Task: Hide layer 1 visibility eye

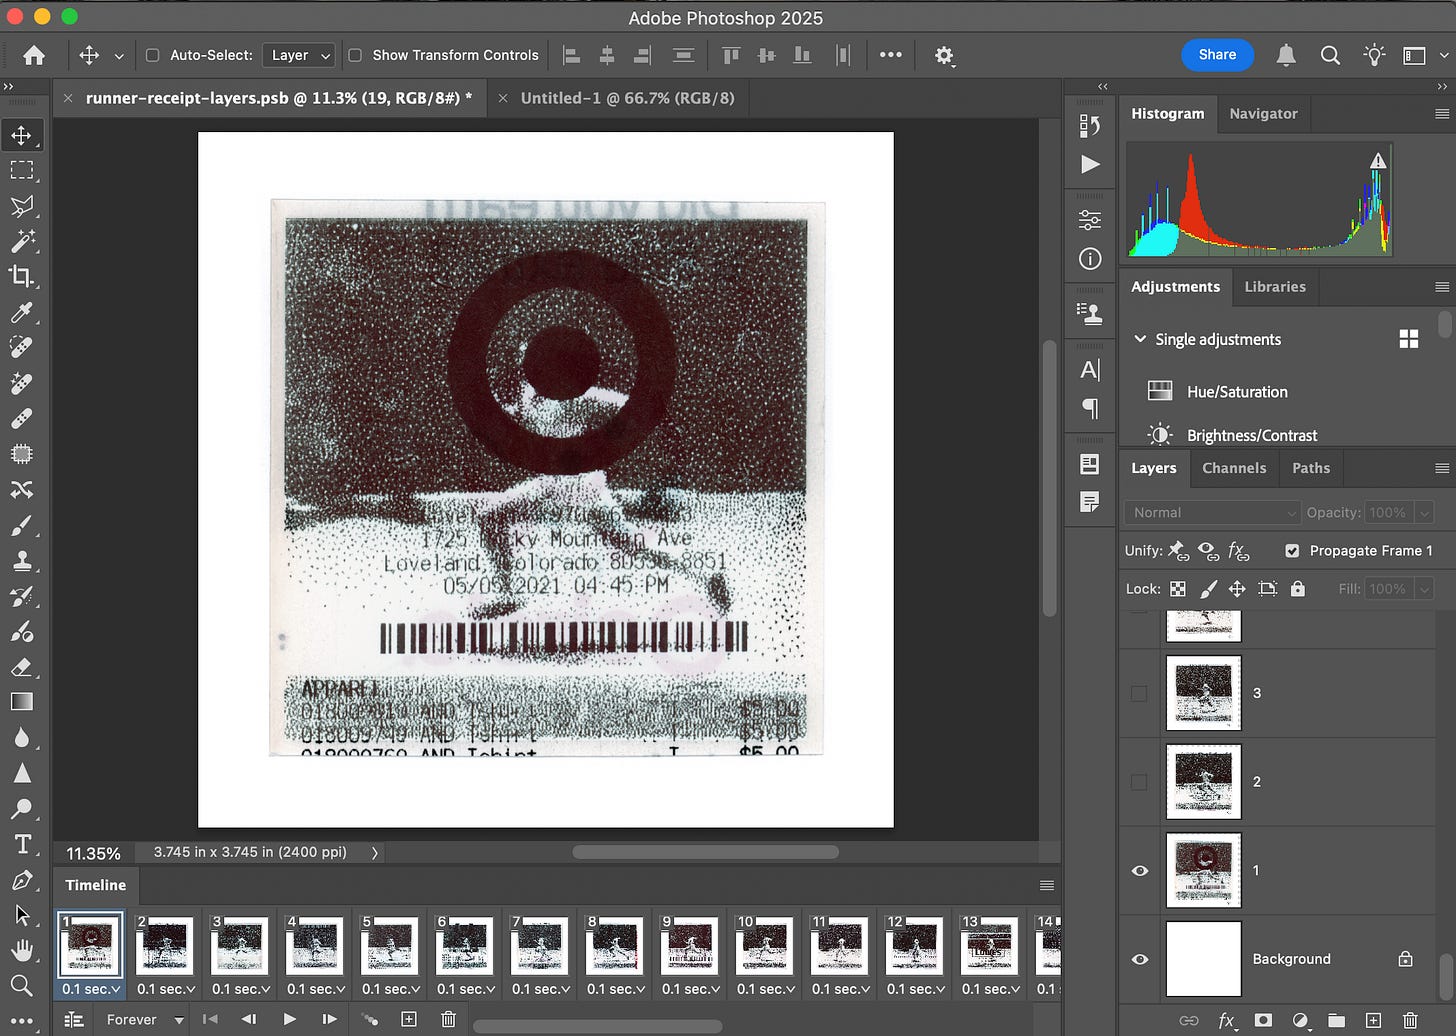Action: pos(1139,871)
